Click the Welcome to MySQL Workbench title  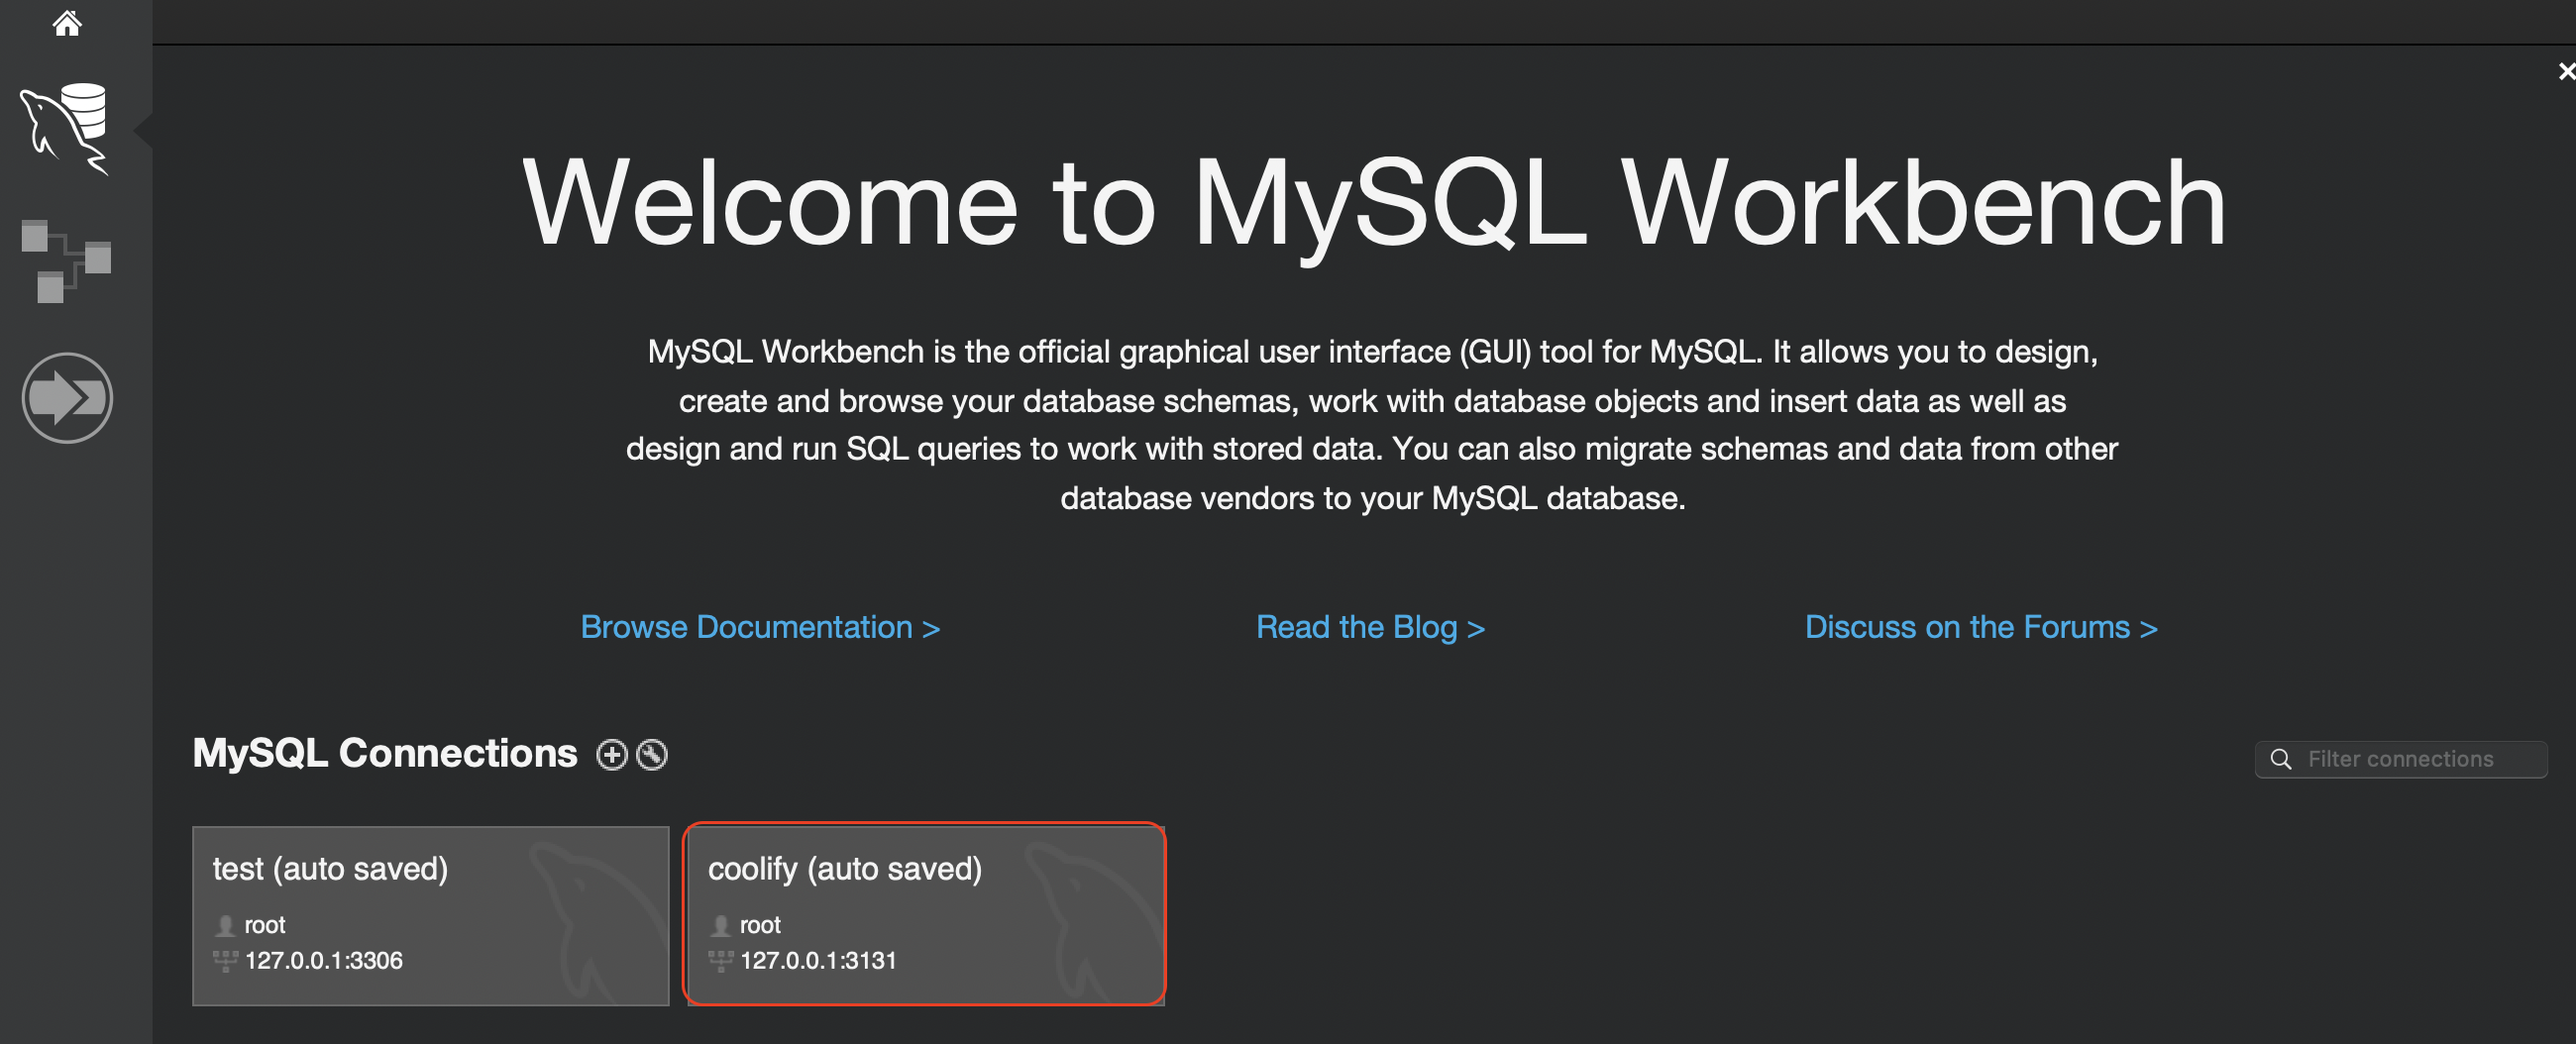(1373, 203)
